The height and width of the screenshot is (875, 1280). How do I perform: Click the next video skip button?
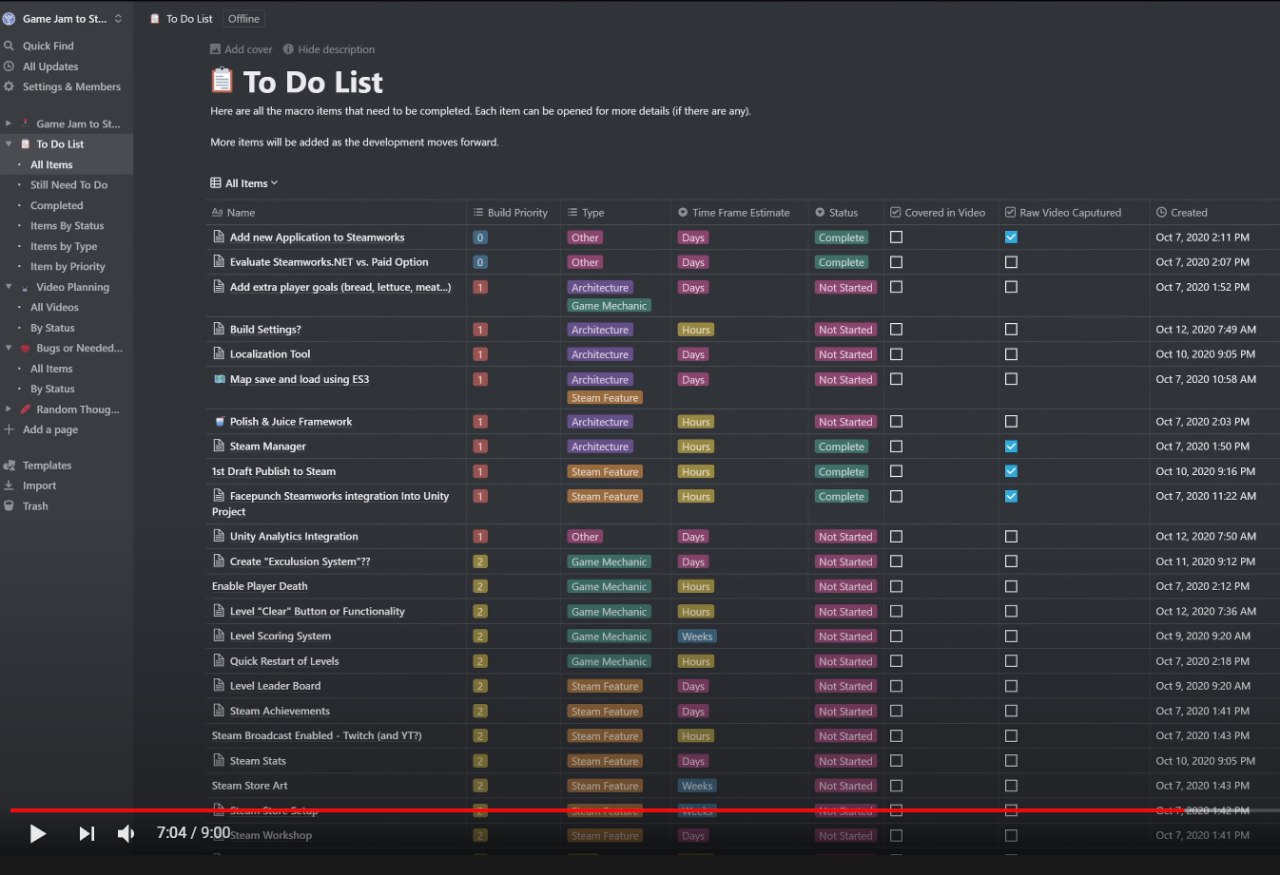(87, 833)
